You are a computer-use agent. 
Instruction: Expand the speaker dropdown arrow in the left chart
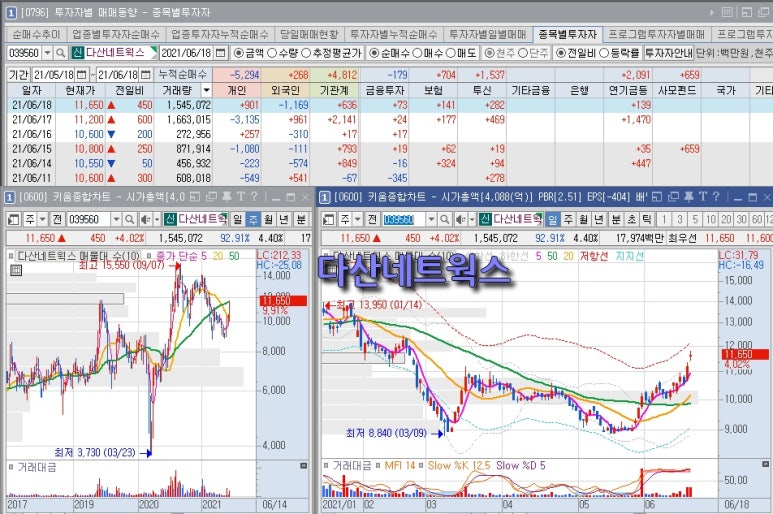[x=157, y=219]
